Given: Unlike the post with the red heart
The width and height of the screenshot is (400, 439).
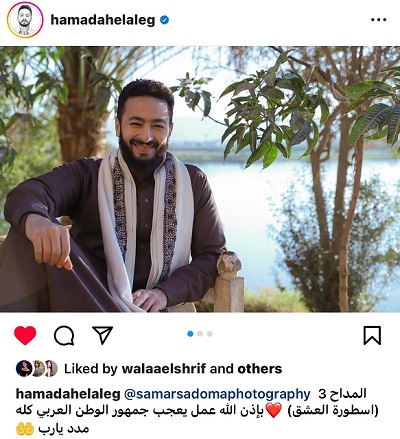Looking at the screenshot, I should [25, 335].
